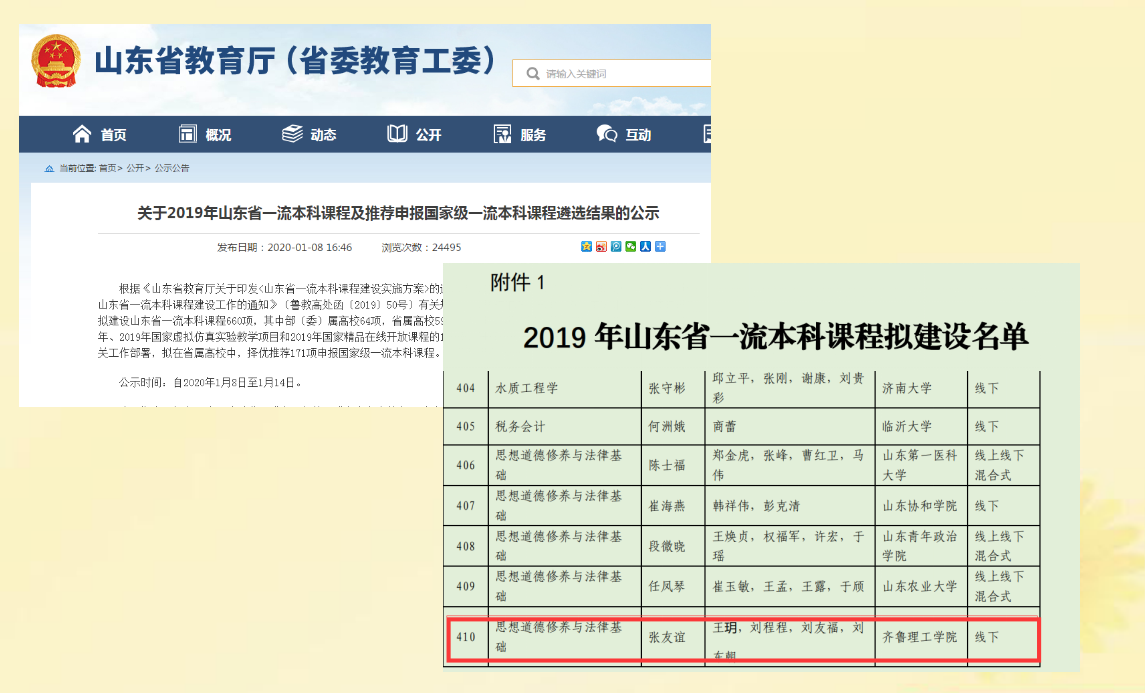Open the 服务 navigation menu
The image size is (1145, 693).
520,135
